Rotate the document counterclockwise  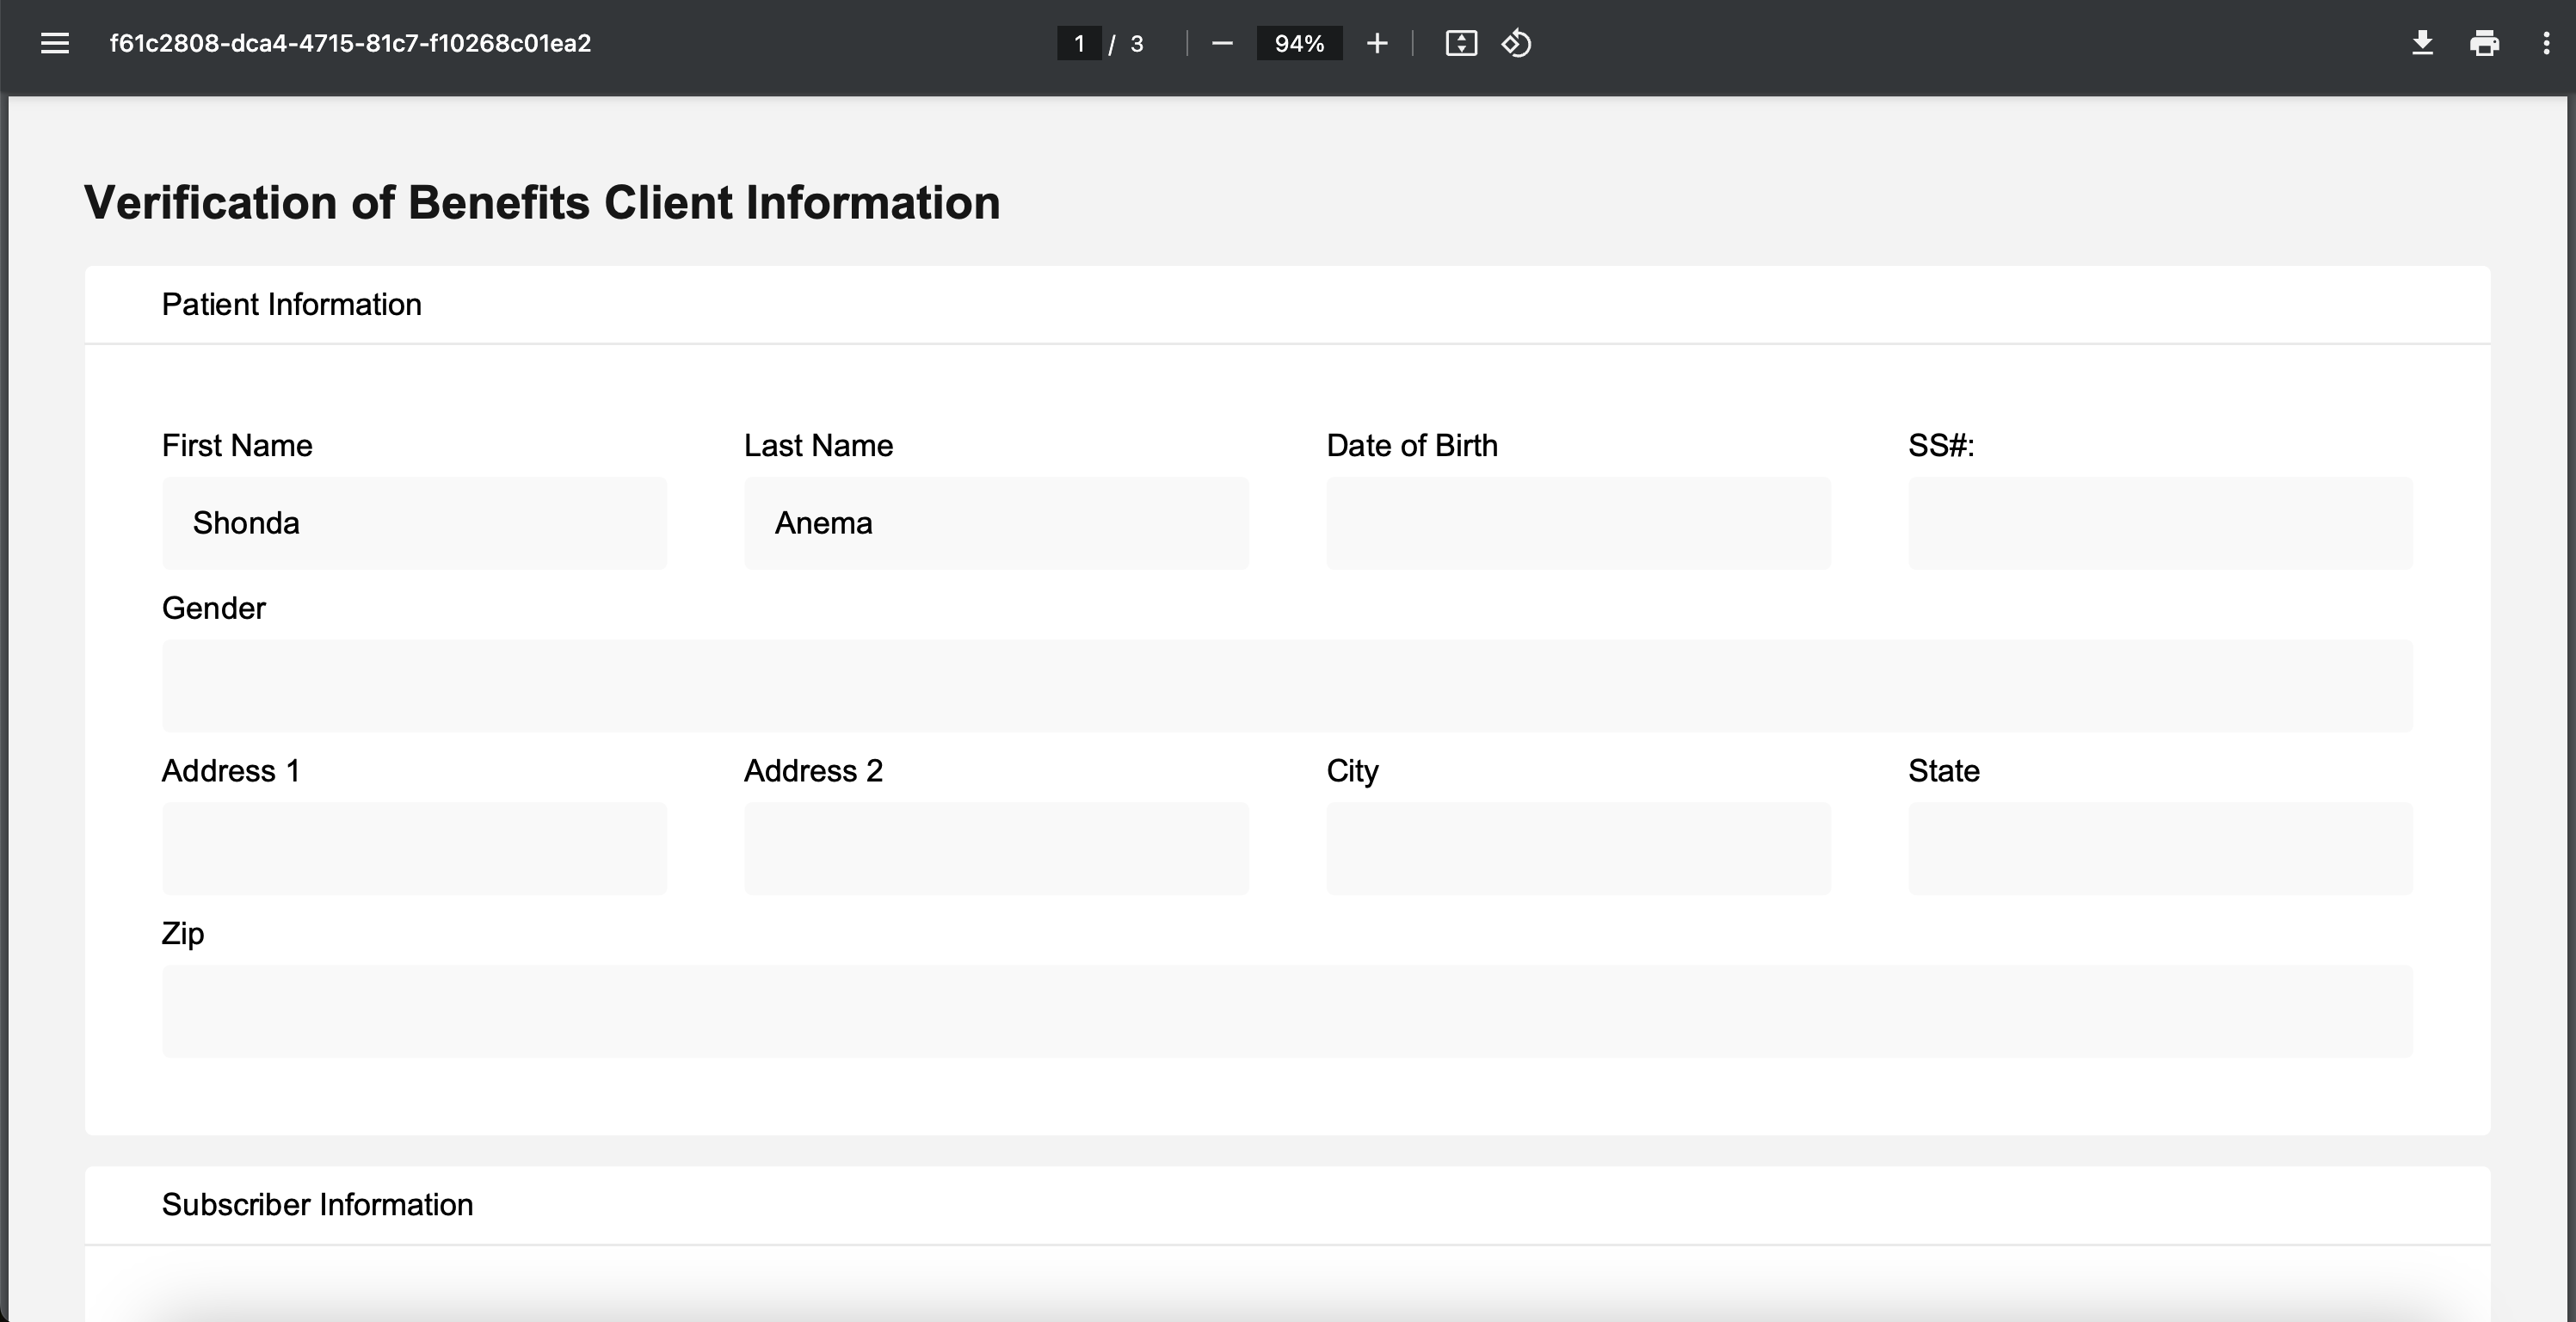coord(1516,43)
